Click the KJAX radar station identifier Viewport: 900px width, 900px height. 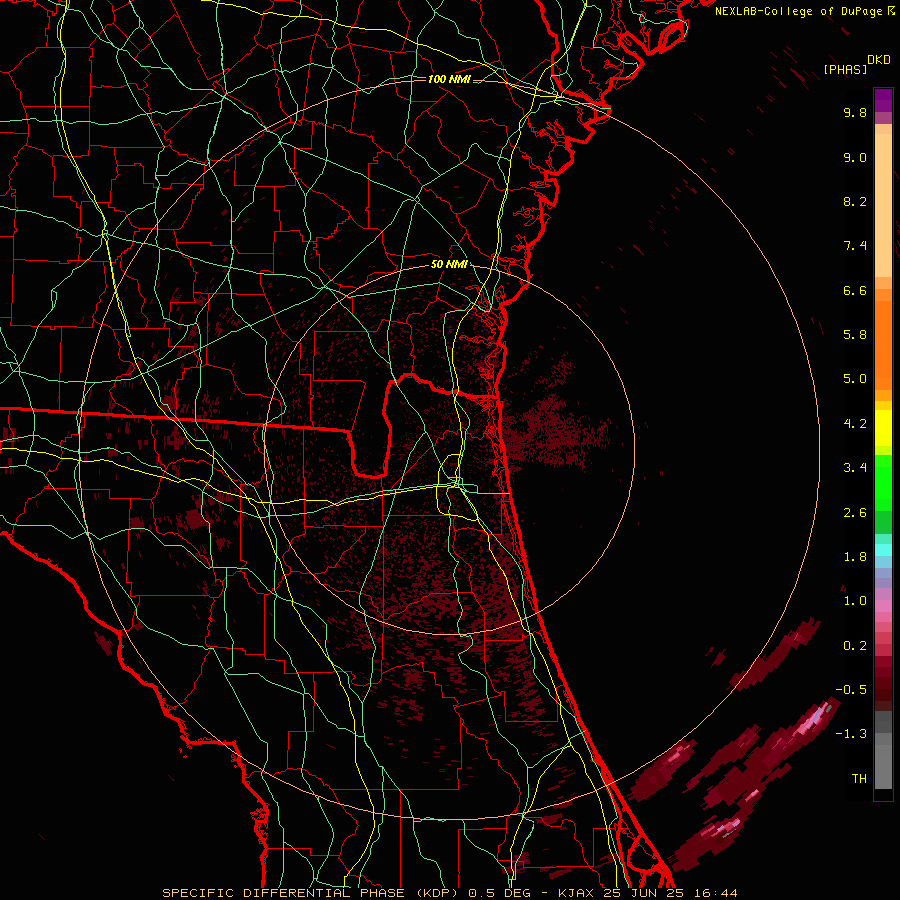coord(576,893)
